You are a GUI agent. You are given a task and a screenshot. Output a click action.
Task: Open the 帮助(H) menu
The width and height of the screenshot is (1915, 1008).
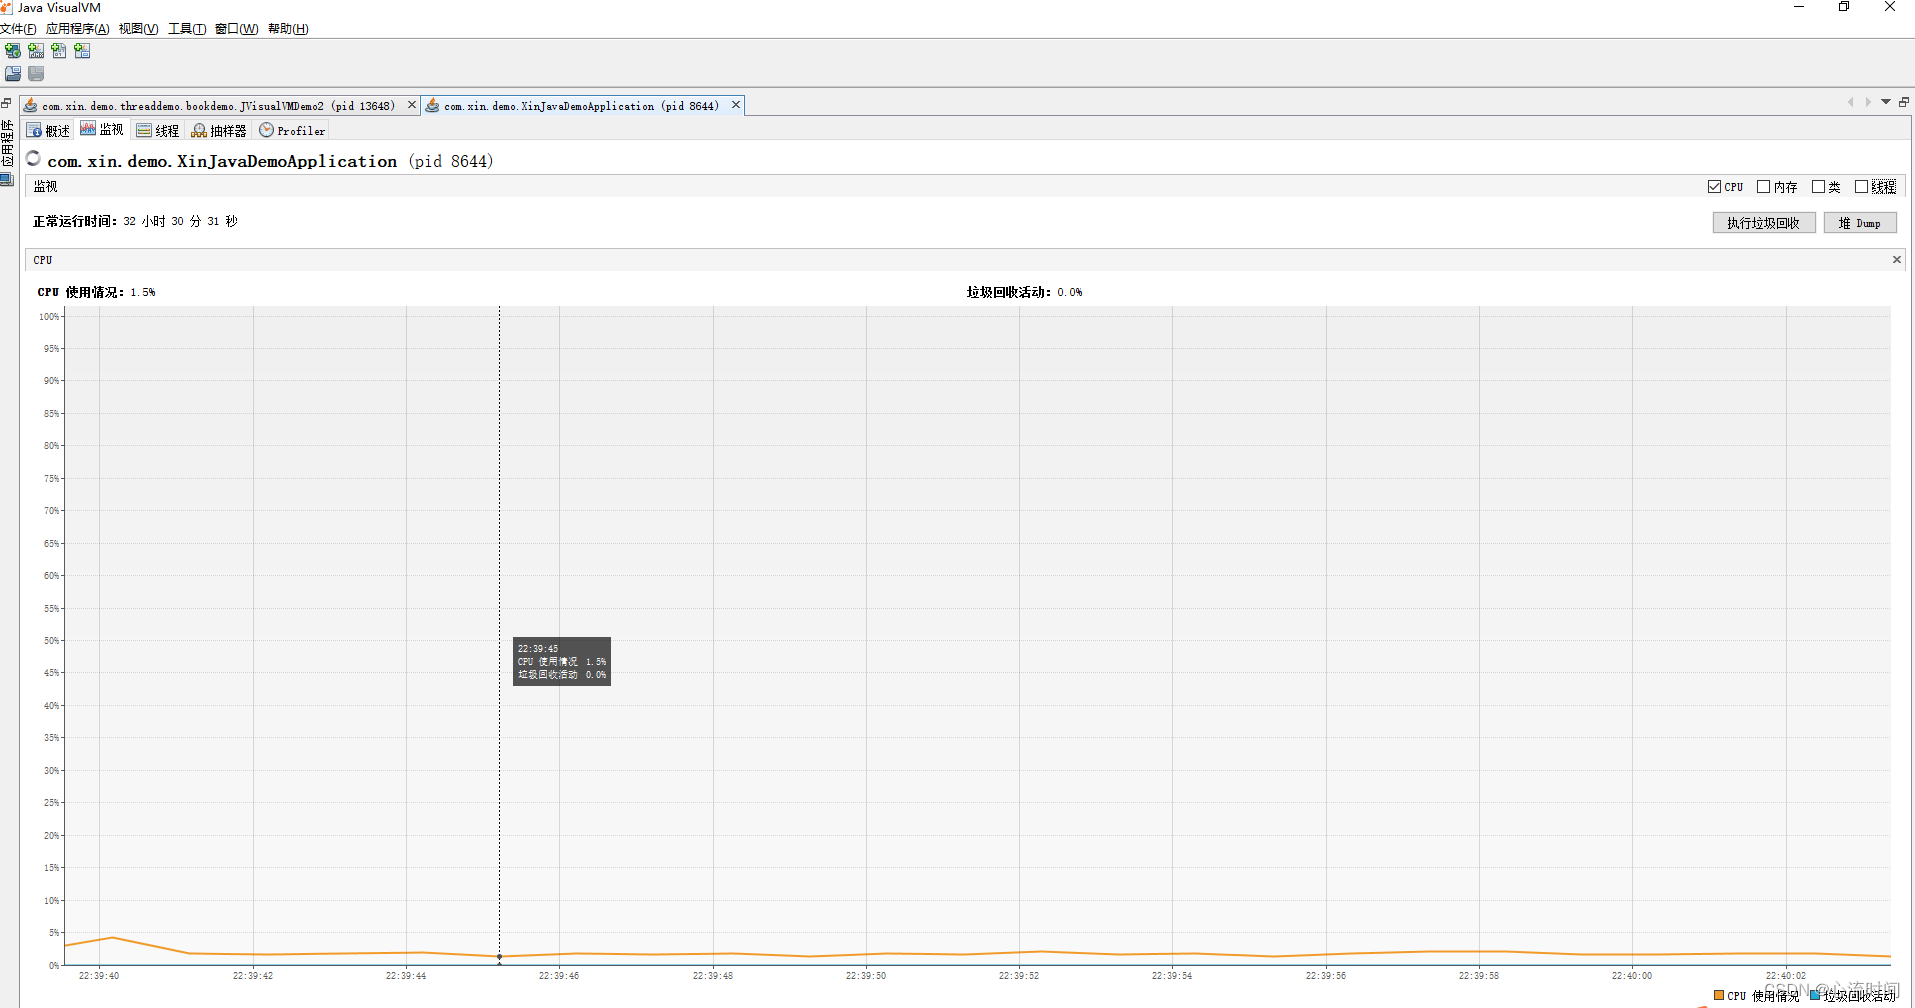click(288, 29)
